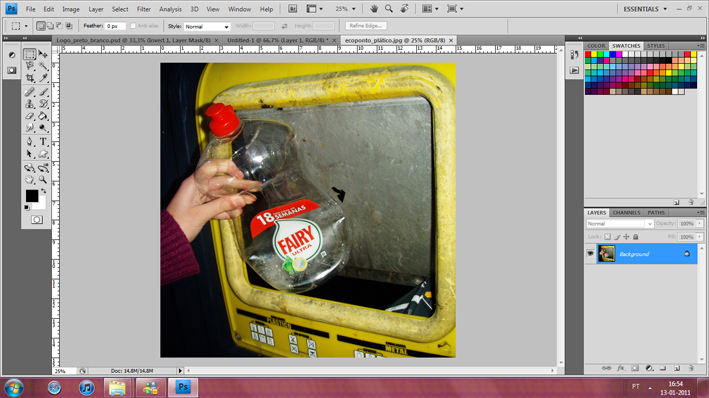709x398 pixels.
Task: Select the Pen tool
Action: 29,142
